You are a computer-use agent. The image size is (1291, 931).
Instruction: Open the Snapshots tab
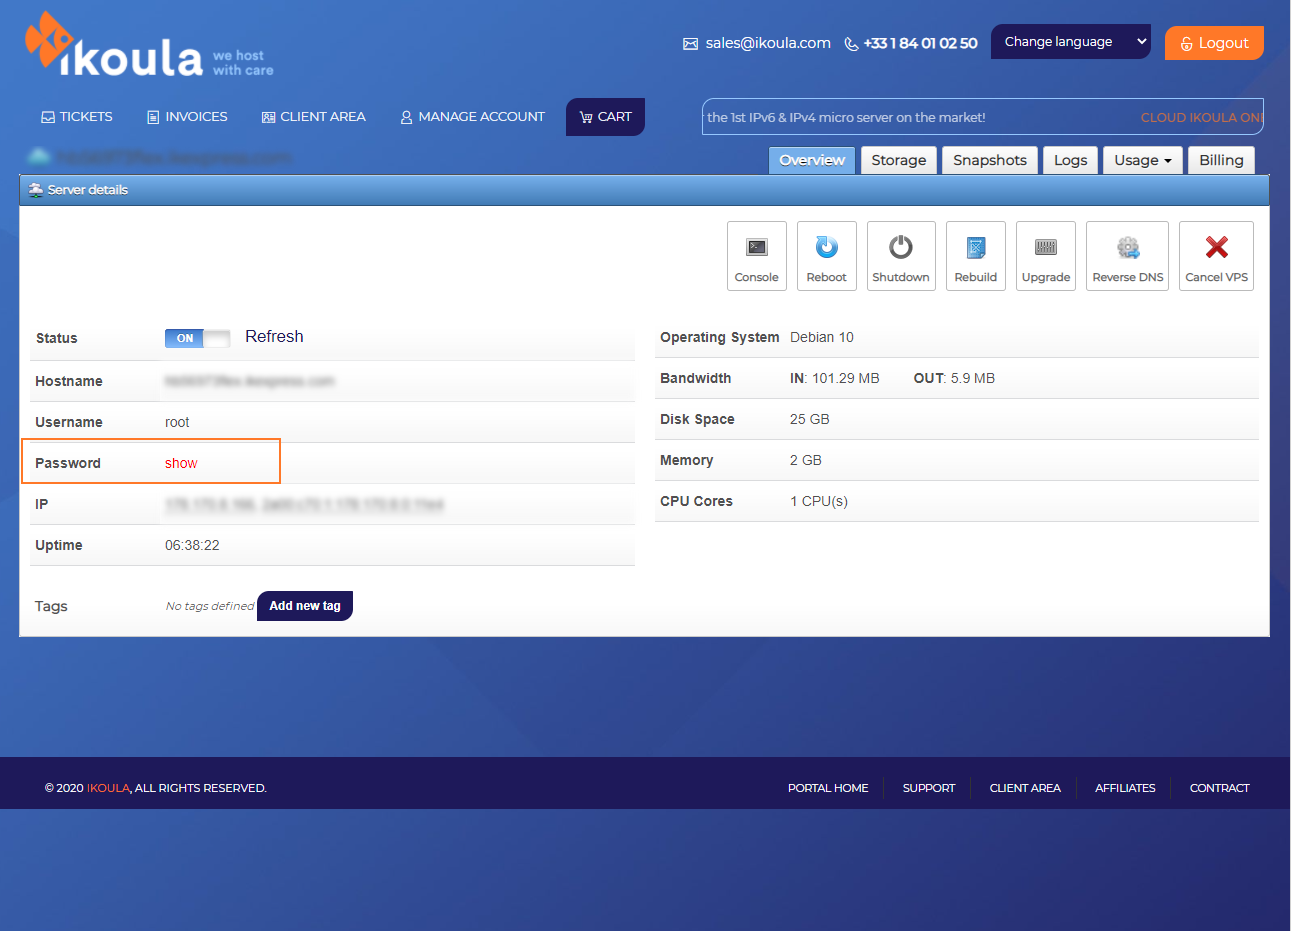(990, 160)
